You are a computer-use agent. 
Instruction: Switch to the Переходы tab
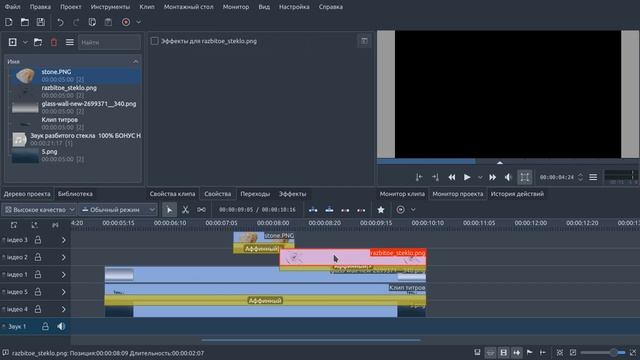pos(255,194)
